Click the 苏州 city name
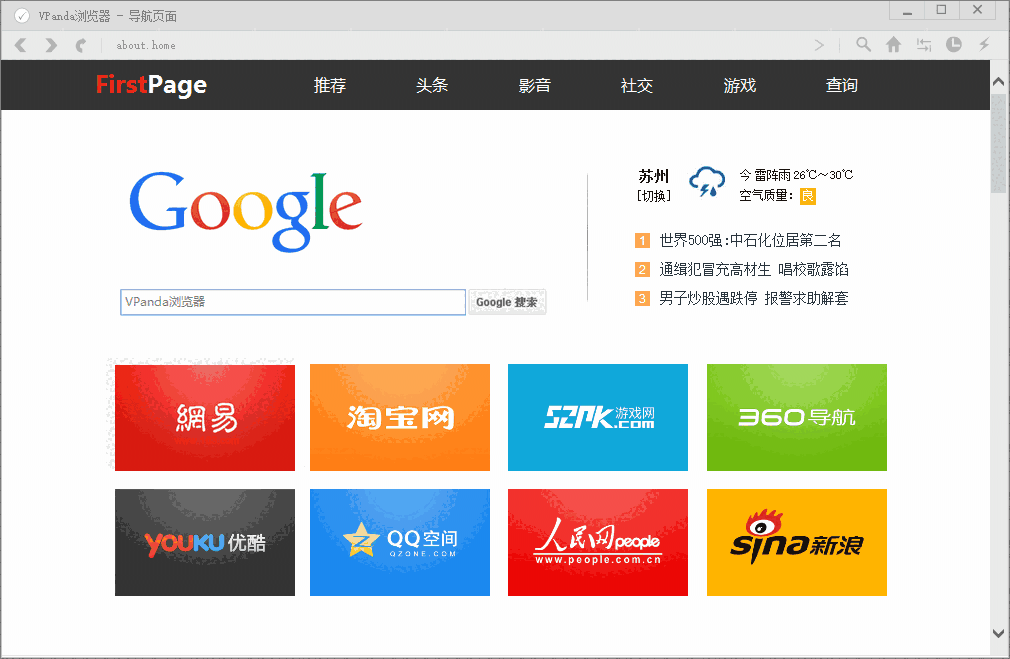Image resolution: width=1010 pixels, height=659 pixels. pos(654,176)
